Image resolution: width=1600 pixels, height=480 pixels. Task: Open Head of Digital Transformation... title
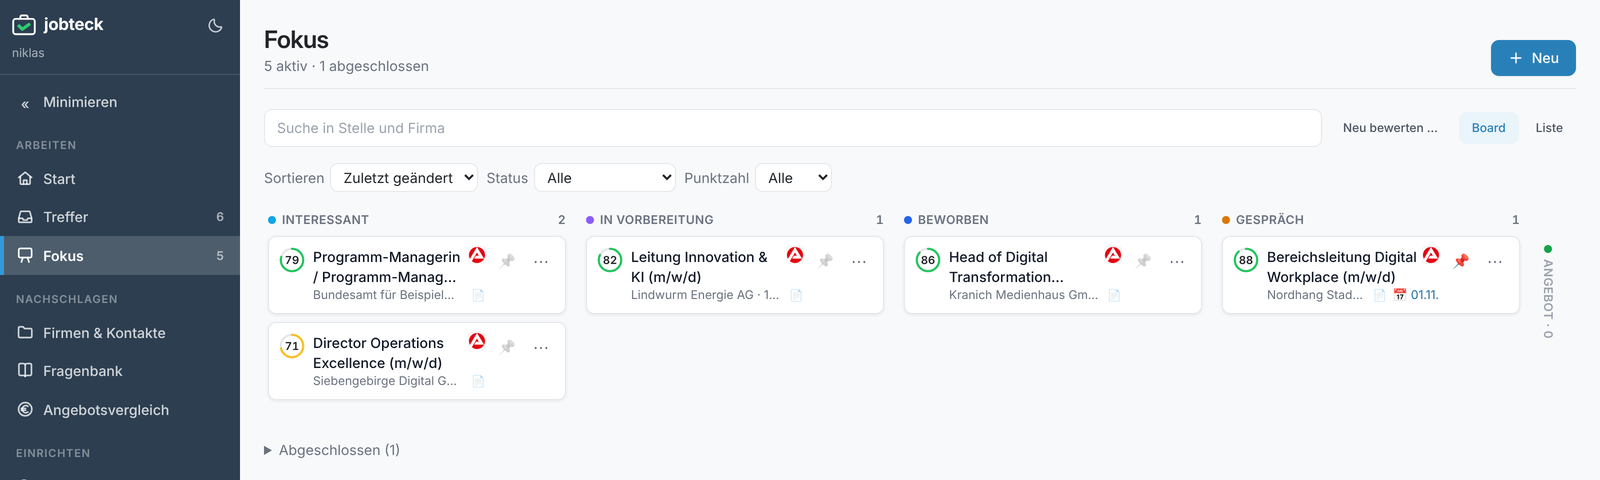point(1006,267)
